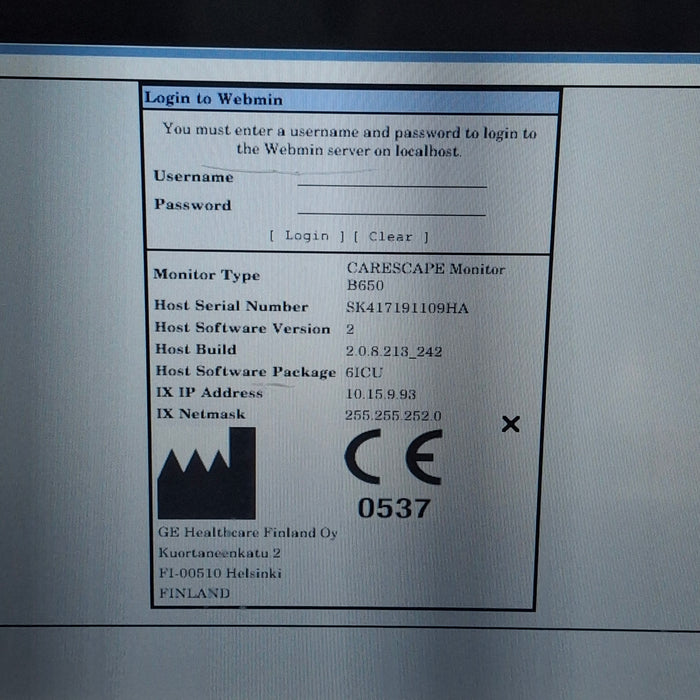Click the black X mark beside netmask
This screenshot has width=700, height=700.
(510, 424)
